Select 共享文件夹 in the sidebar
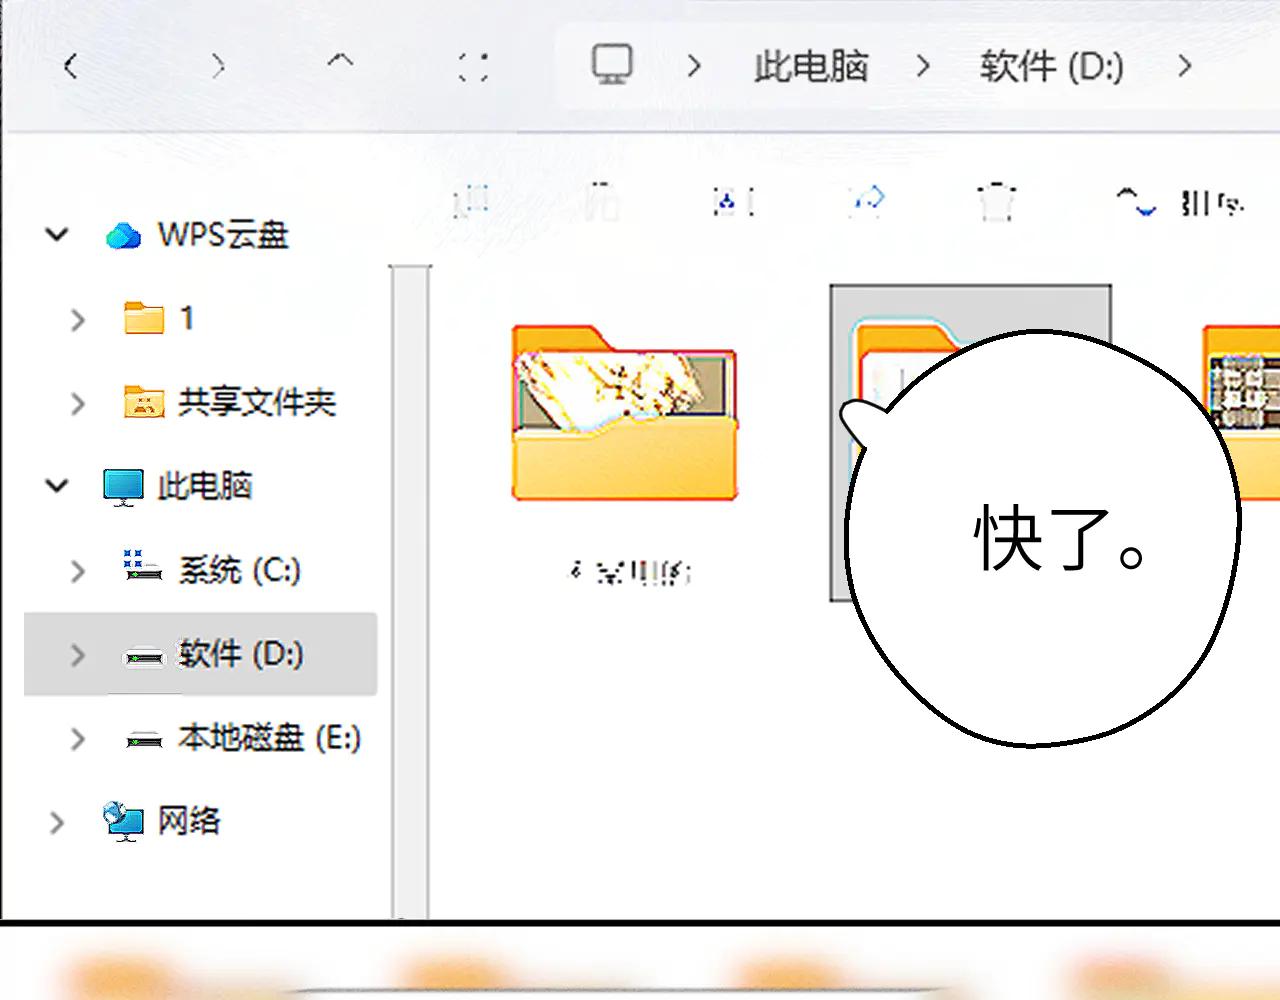Image resolution: width=1280 pixels, height=1000 pixels. coord(255,403)
